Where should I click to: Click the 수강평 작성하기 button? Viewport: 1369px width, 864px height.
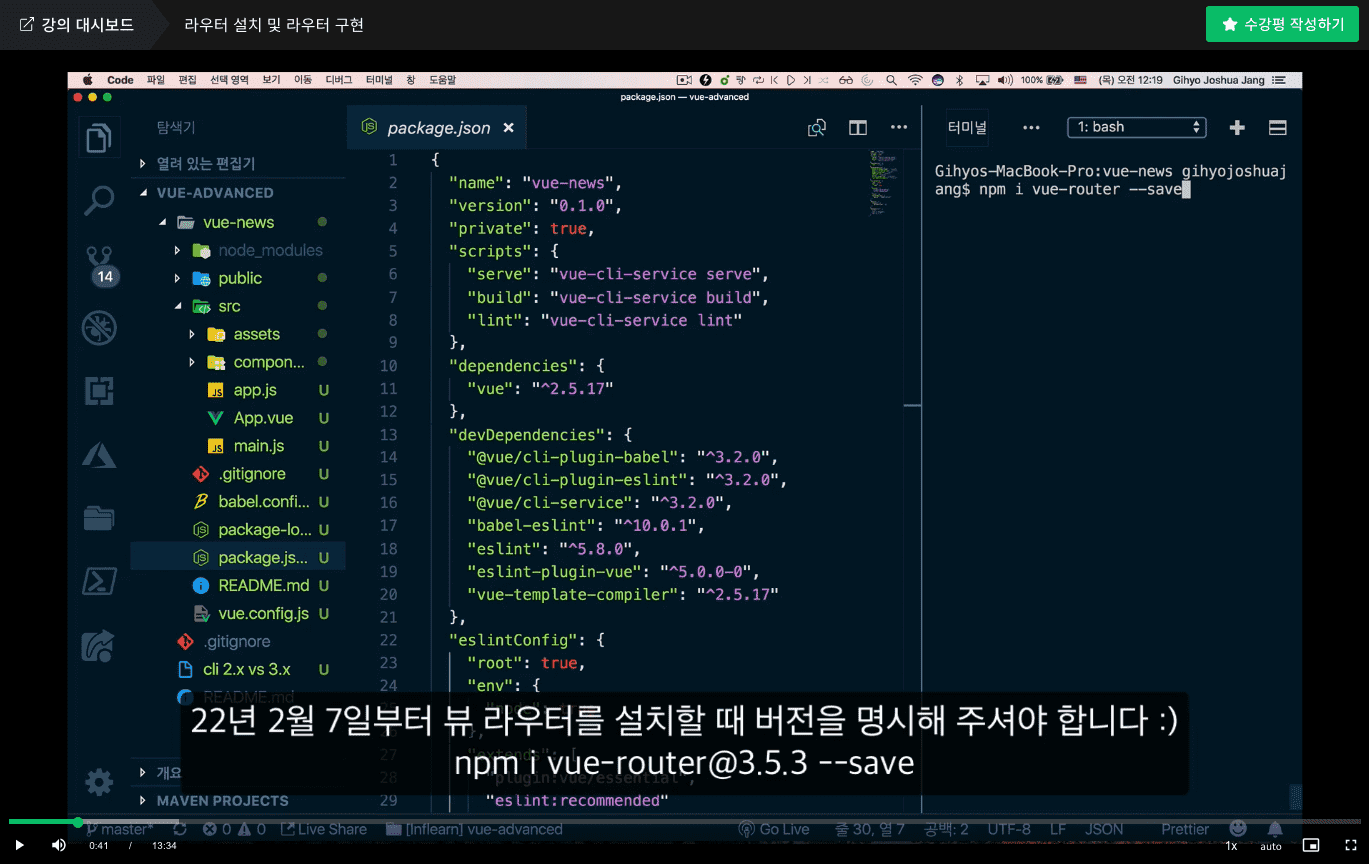tap(1282, 24)
